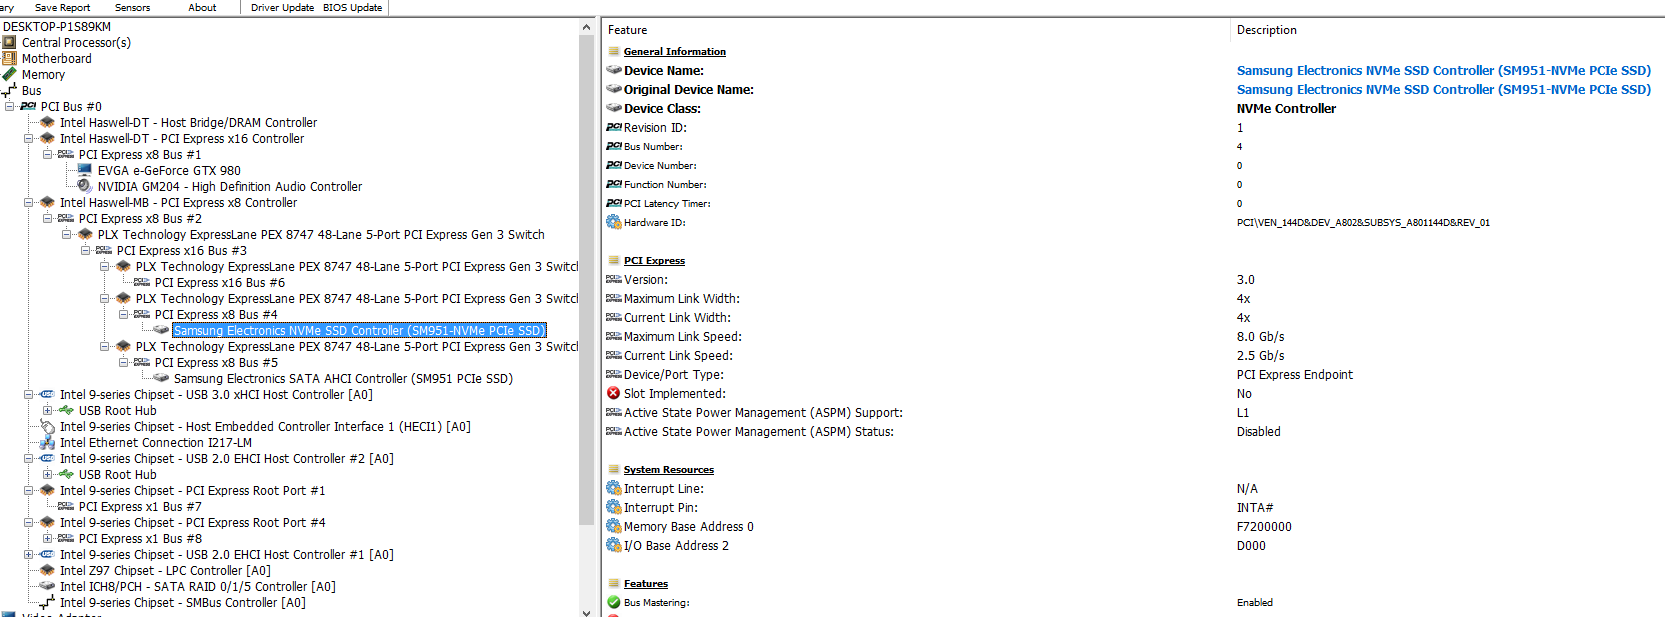This screenshot has height=617, width=1665.
Task: Click the SMBus Controller icon
Action: click(47, 603)
